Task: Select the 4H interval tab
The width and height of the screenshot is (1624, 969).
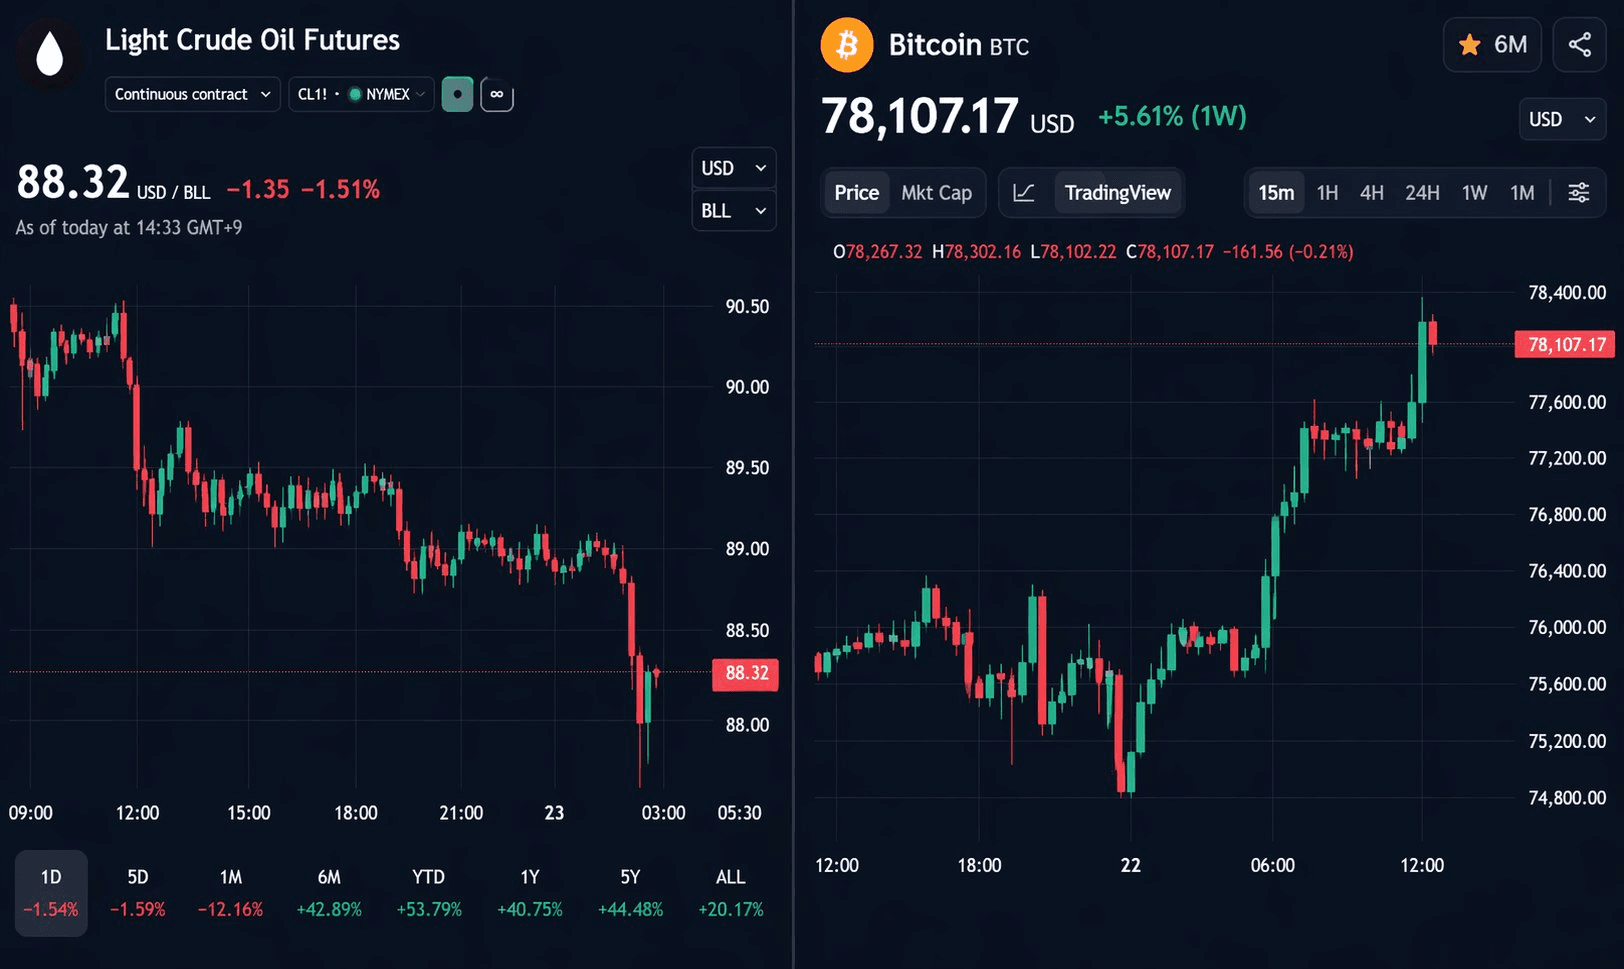Action: 1371,193
